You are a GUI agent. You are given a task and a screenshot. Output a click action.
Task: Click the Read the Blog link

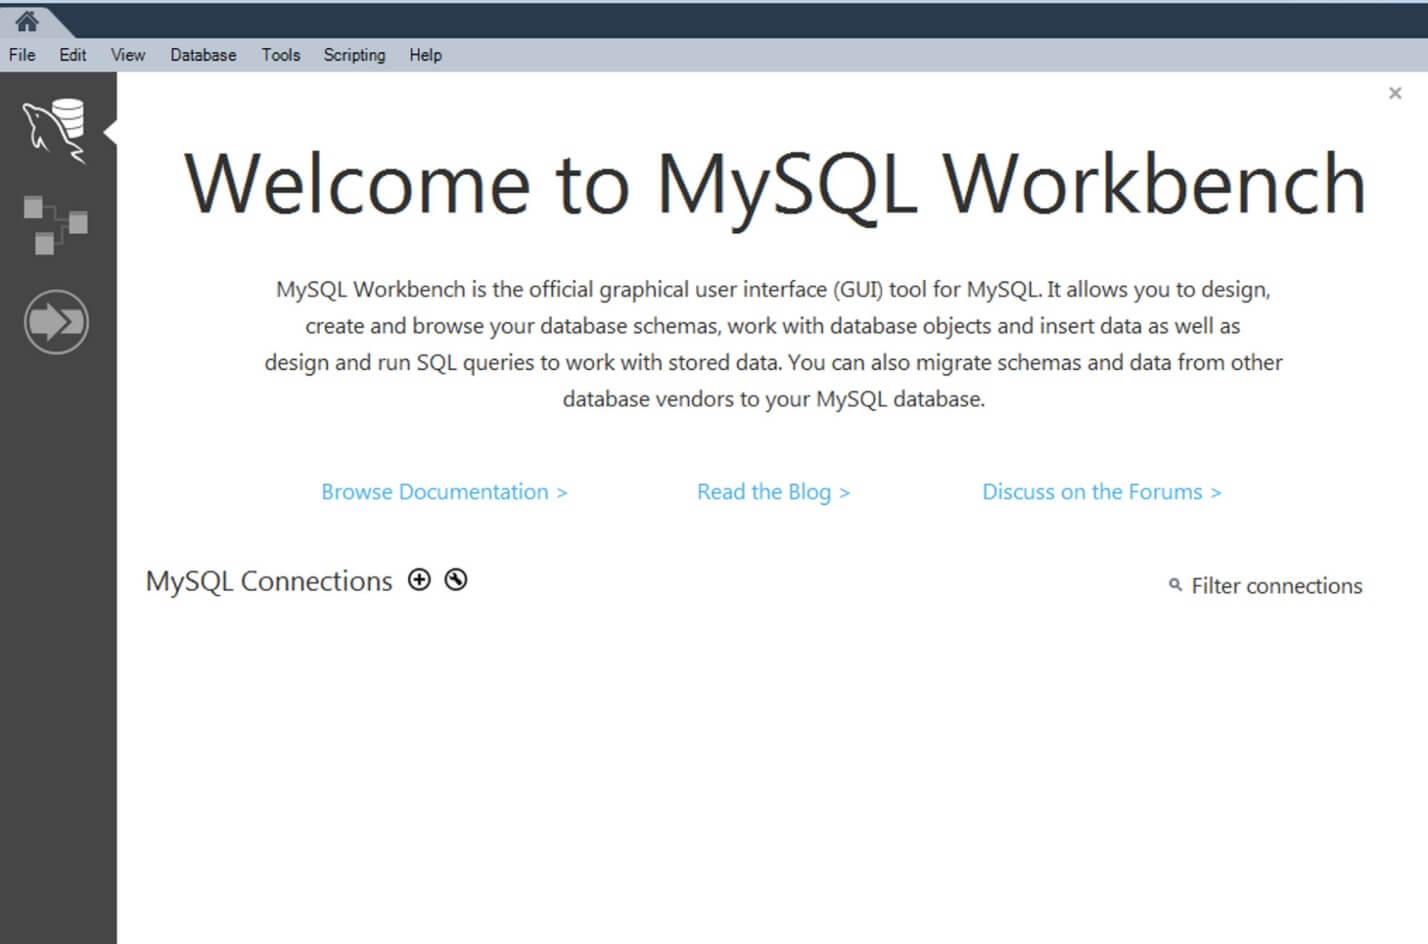click(x=773, y=492)
